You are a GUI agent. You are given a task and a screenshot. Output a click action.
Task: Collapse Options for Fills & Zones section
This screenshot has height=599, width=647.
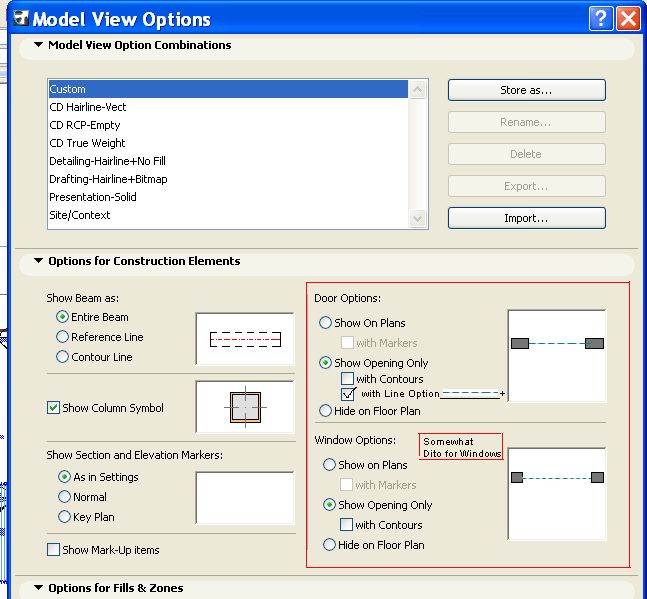38,587
